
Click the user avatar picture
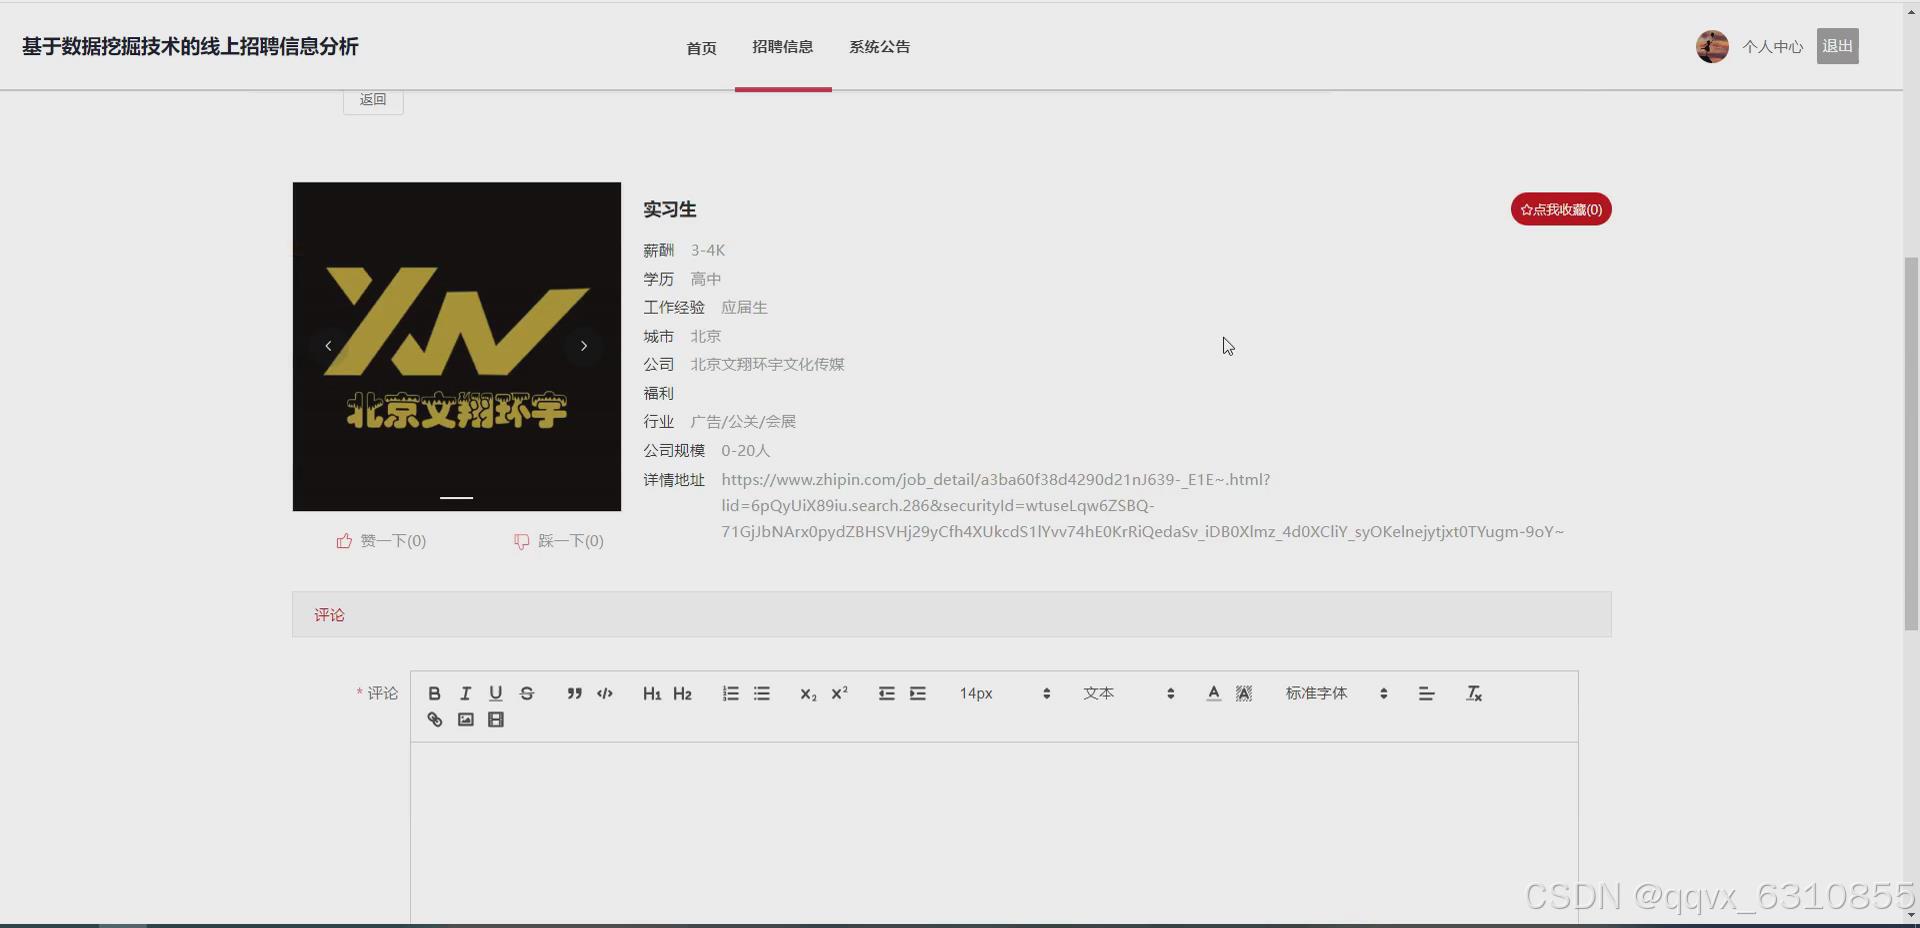[x=1712, y=46]
